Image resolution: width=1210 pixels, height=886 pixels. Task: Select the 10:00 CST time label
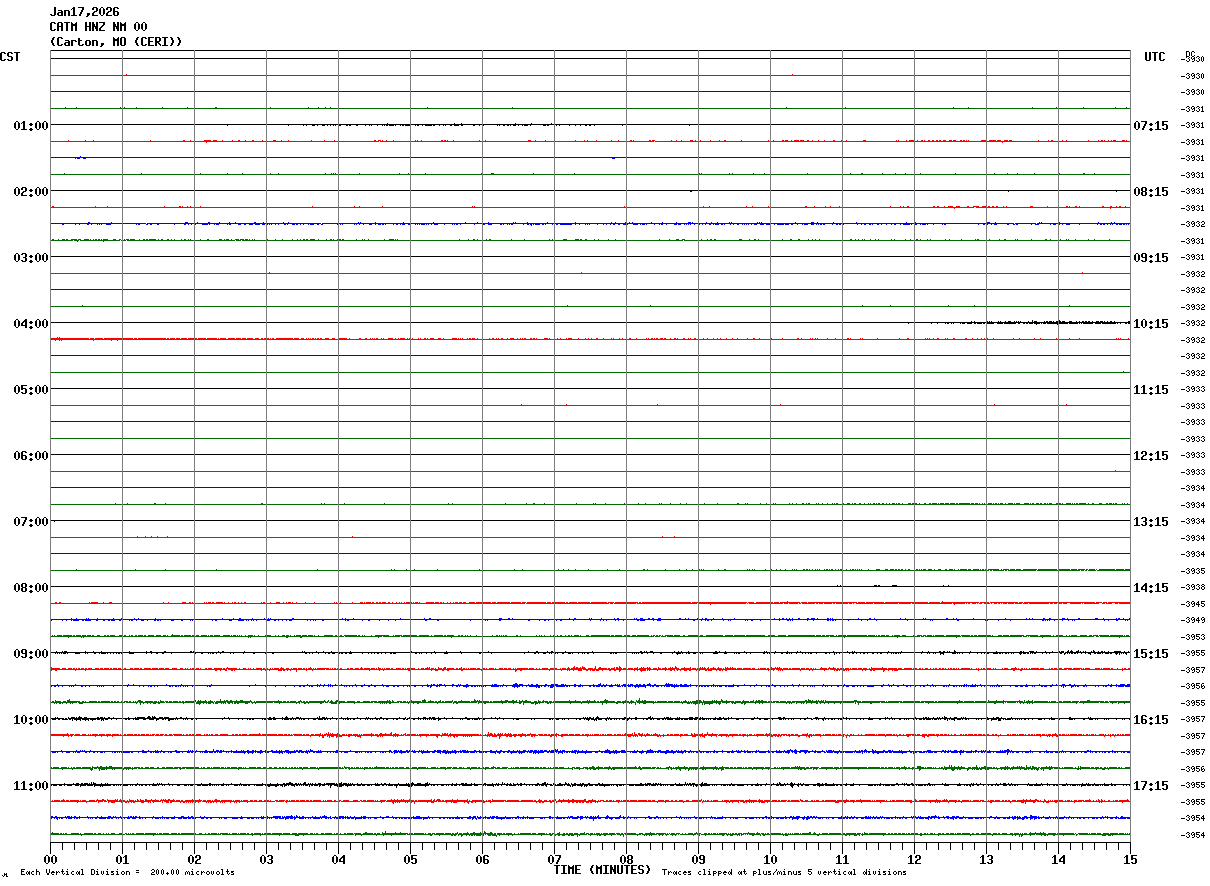31,720
